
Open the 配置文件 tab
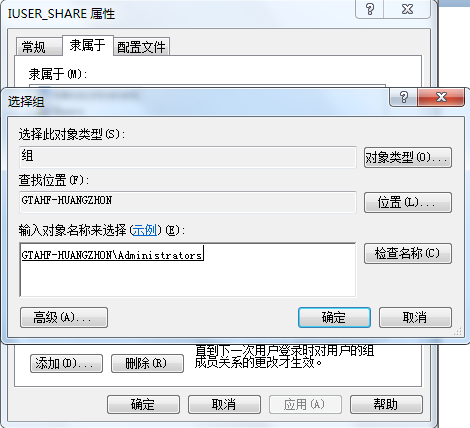pos(141,47)
